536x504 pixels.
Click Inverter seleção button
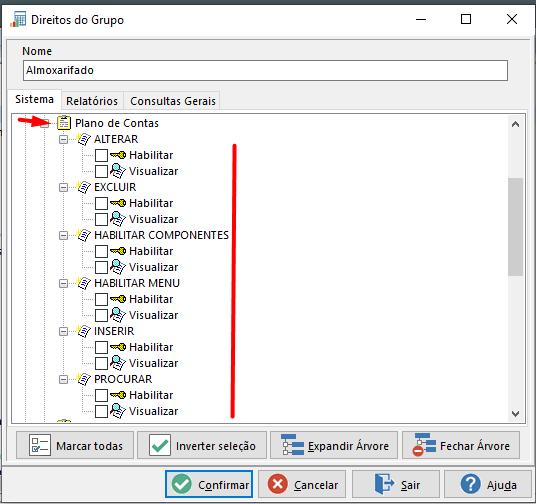[x=202, y=445]
